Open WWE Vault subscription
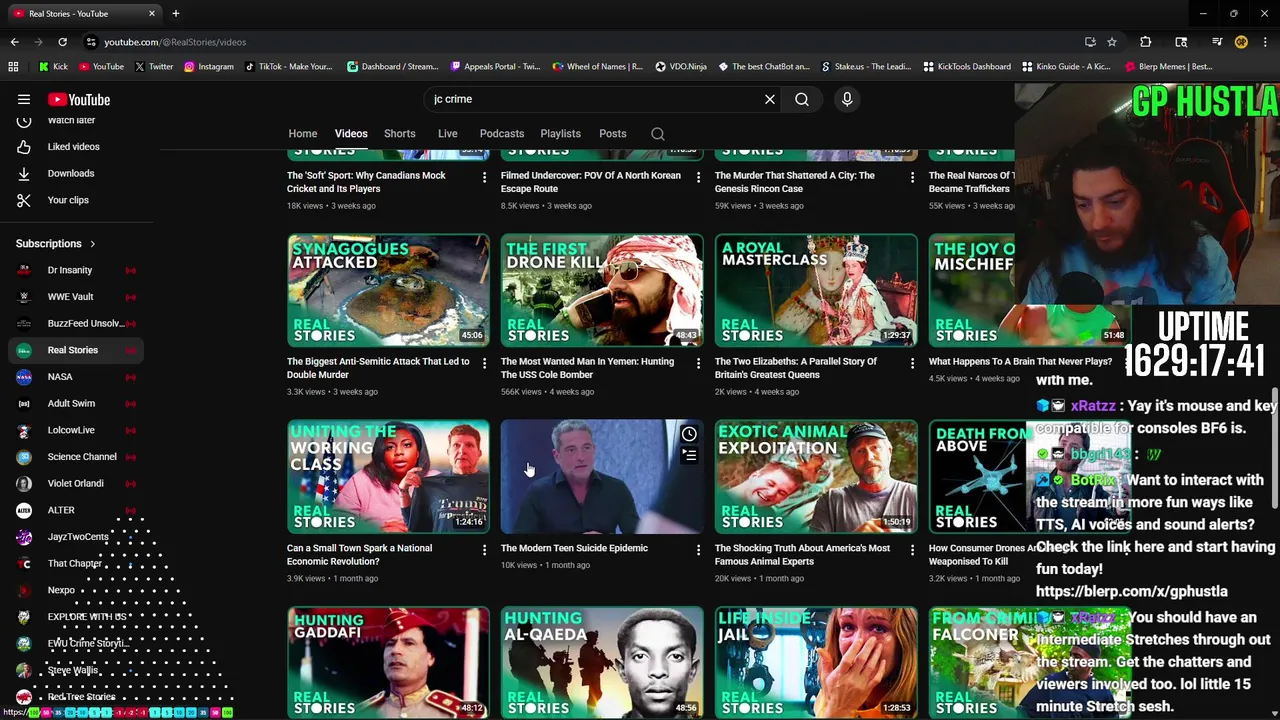The width and height of the screenshot is (1280, 720). tap(75, 297)
